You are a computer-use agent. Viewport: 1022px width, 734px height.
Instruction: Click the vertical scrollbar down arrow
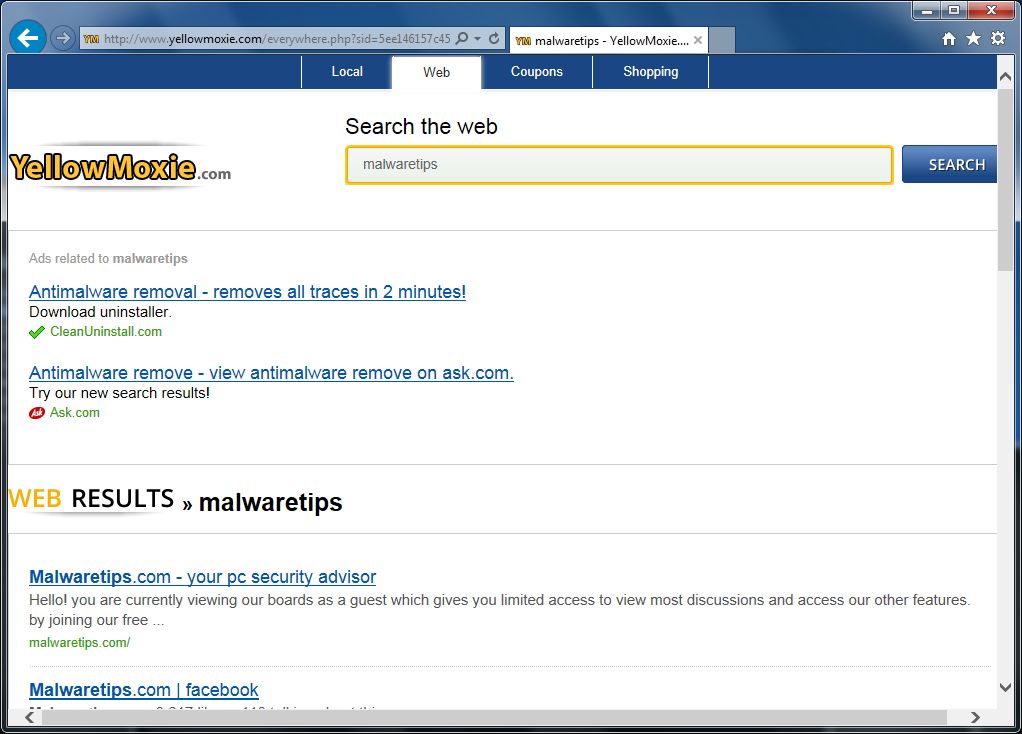point(1005,687)
